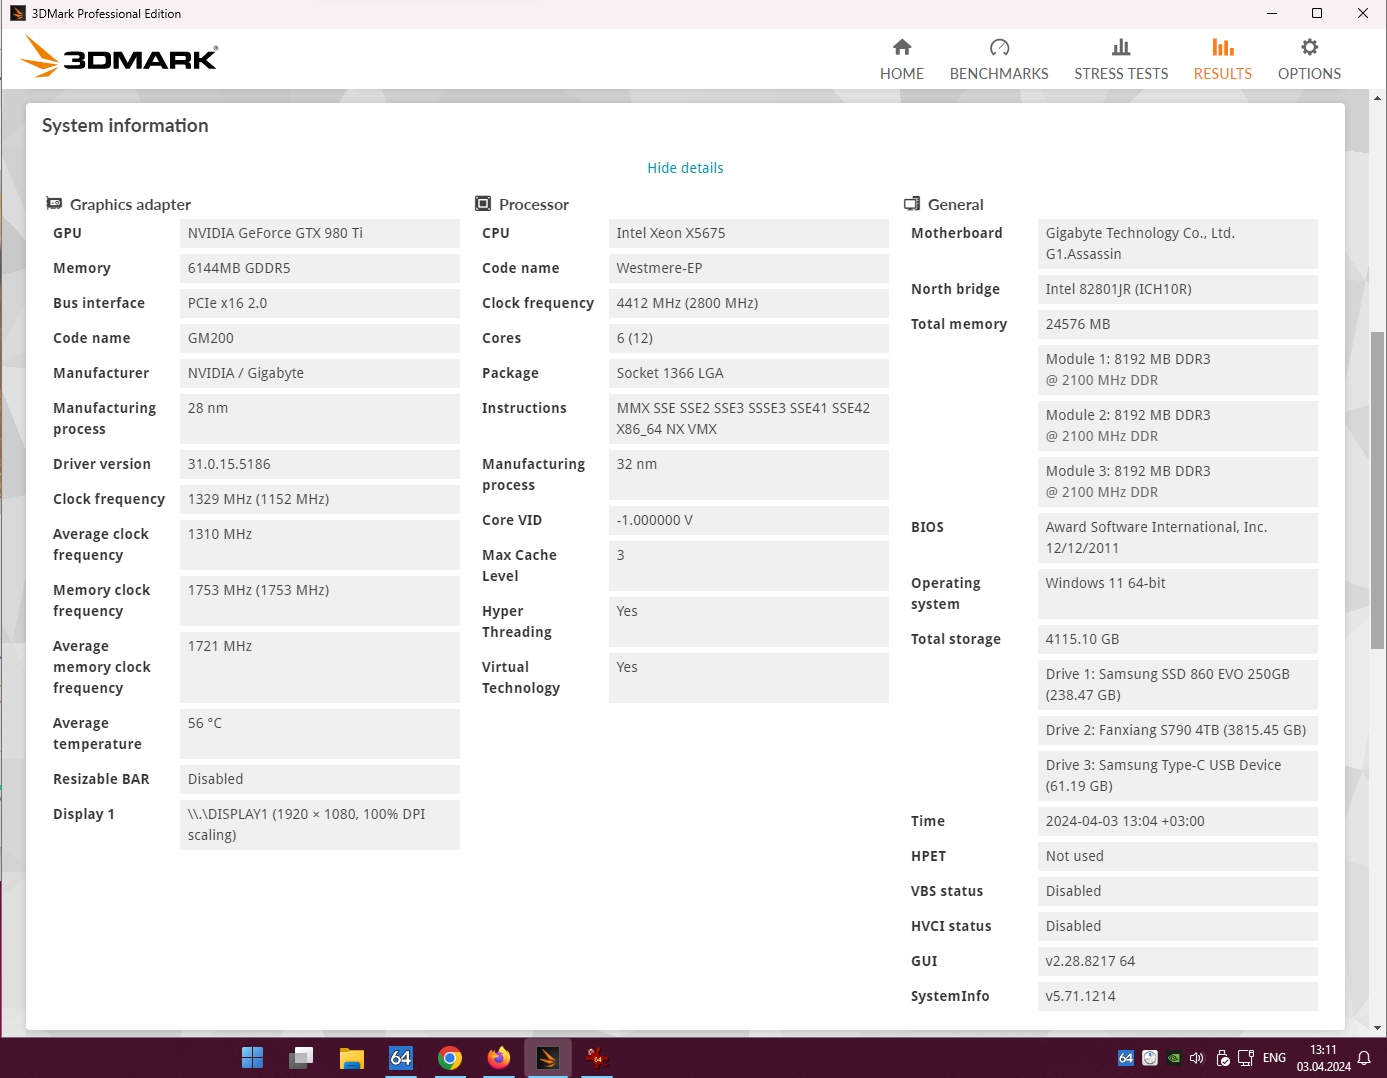Select the CPU value Intel Xeon X5675
This screenshot has height=1078, width=1387.
(x=749, y=233)
